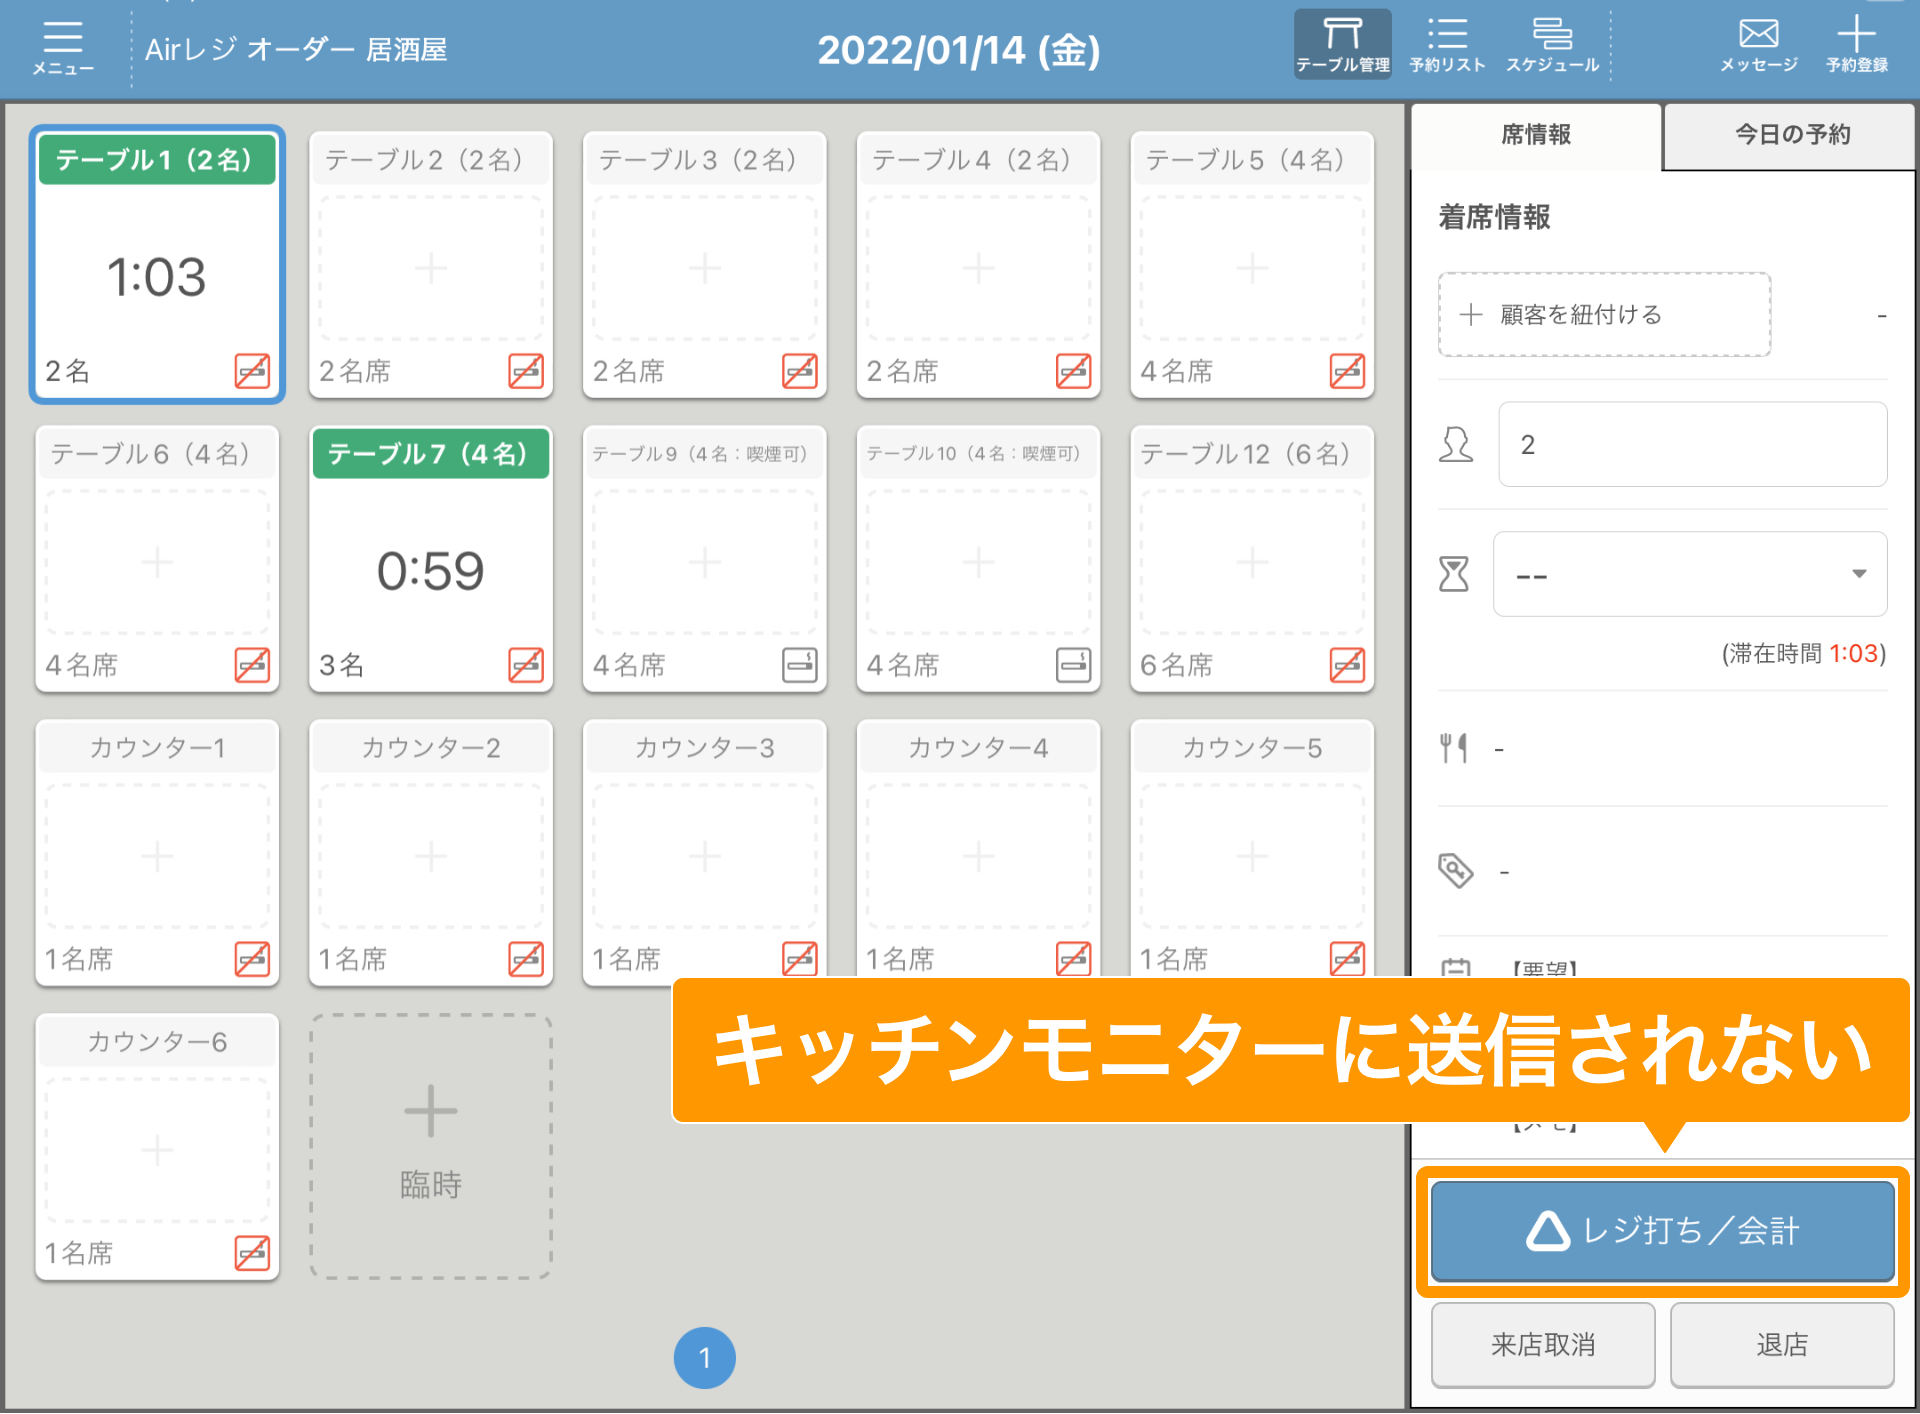
Task: Click the fork and knife course icon
Action: [1454, 748]
